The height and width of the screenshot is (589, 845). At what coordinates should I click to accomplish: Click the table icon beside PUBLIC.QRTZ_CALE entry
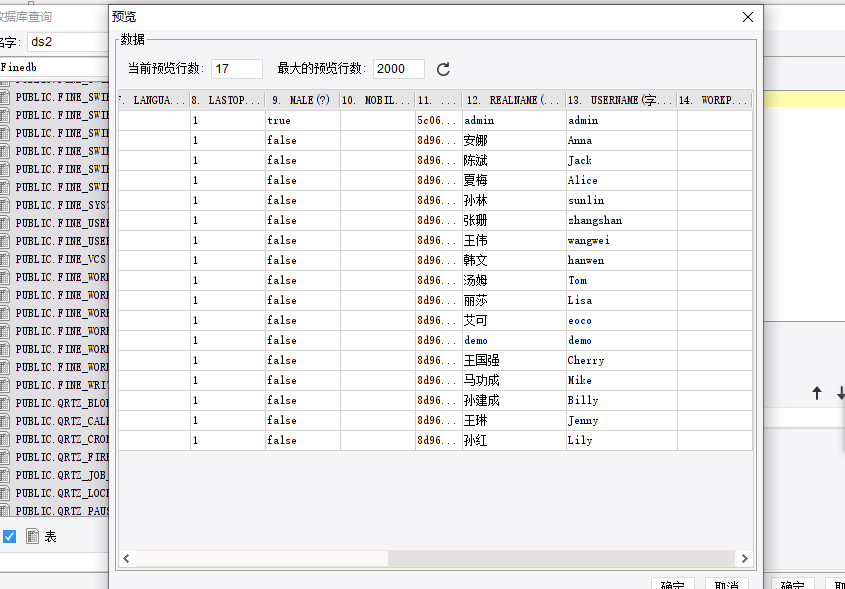(x=5, y=421)
